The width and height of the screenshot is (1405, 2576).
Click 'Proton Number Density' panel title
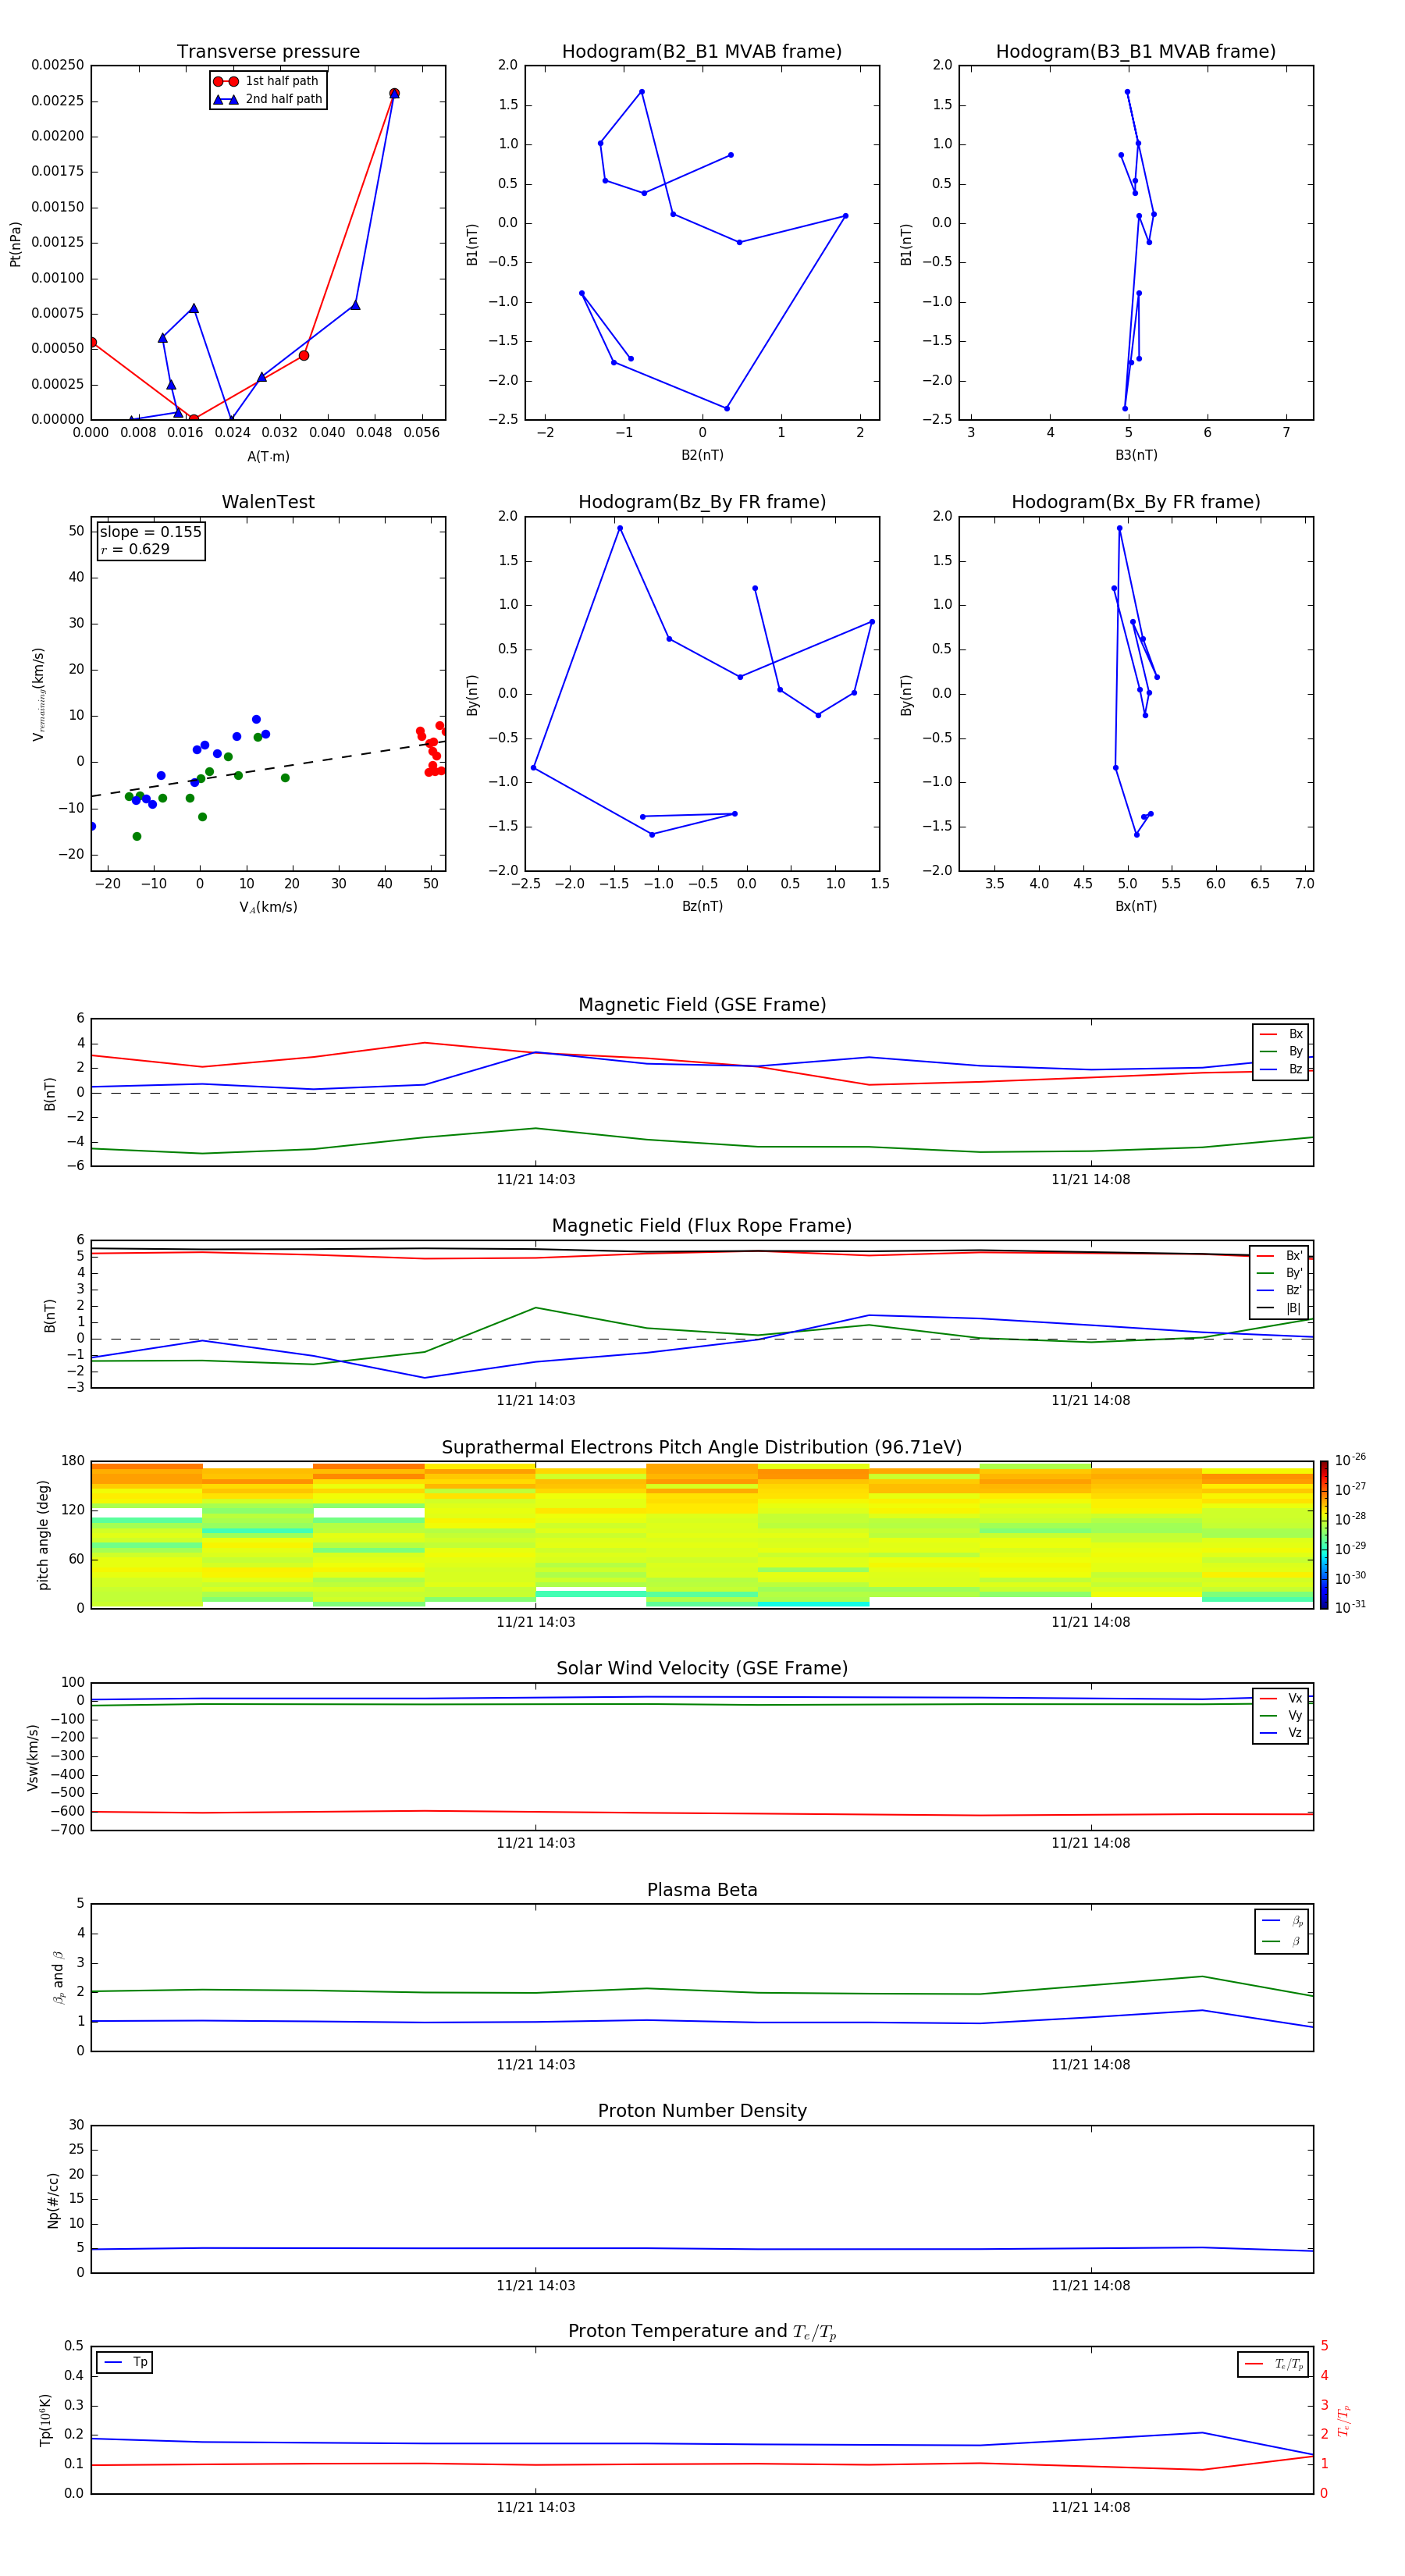click(x=702, y=2111)
